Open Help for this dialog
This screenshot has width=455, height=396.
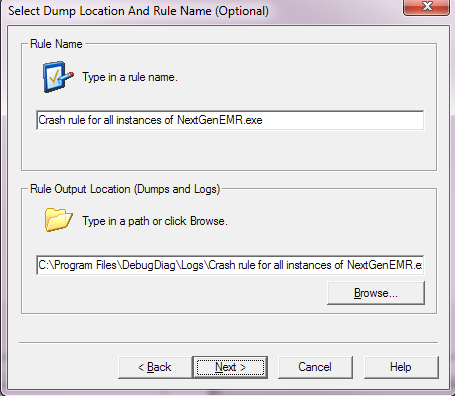(x=401, y=367)
